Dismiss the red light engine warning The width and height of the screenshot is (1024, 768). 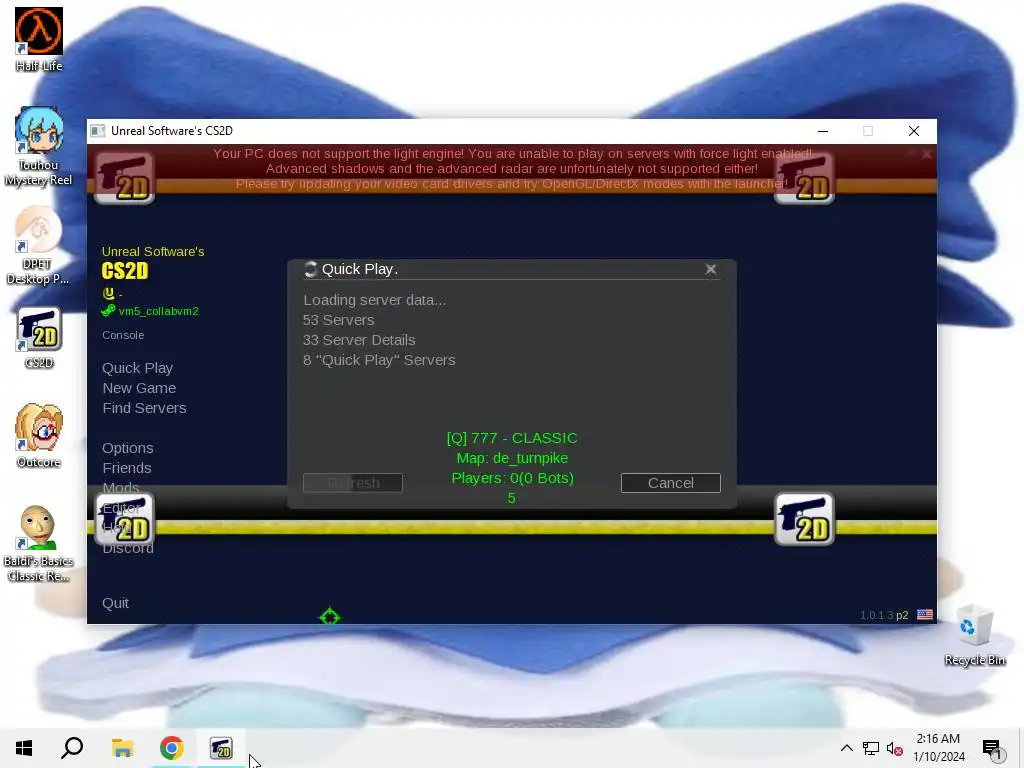(926, 154)
